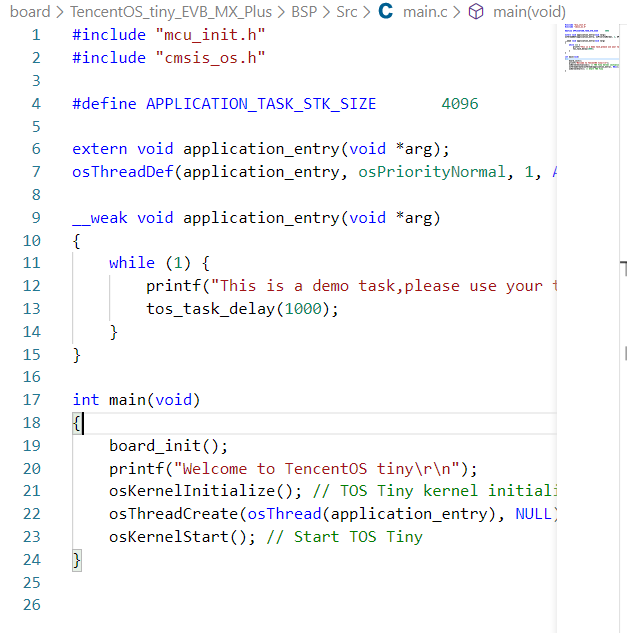Click the "cmsis_os.h" include string
Viewport: 627px width, 633px height.
point(210,58)
